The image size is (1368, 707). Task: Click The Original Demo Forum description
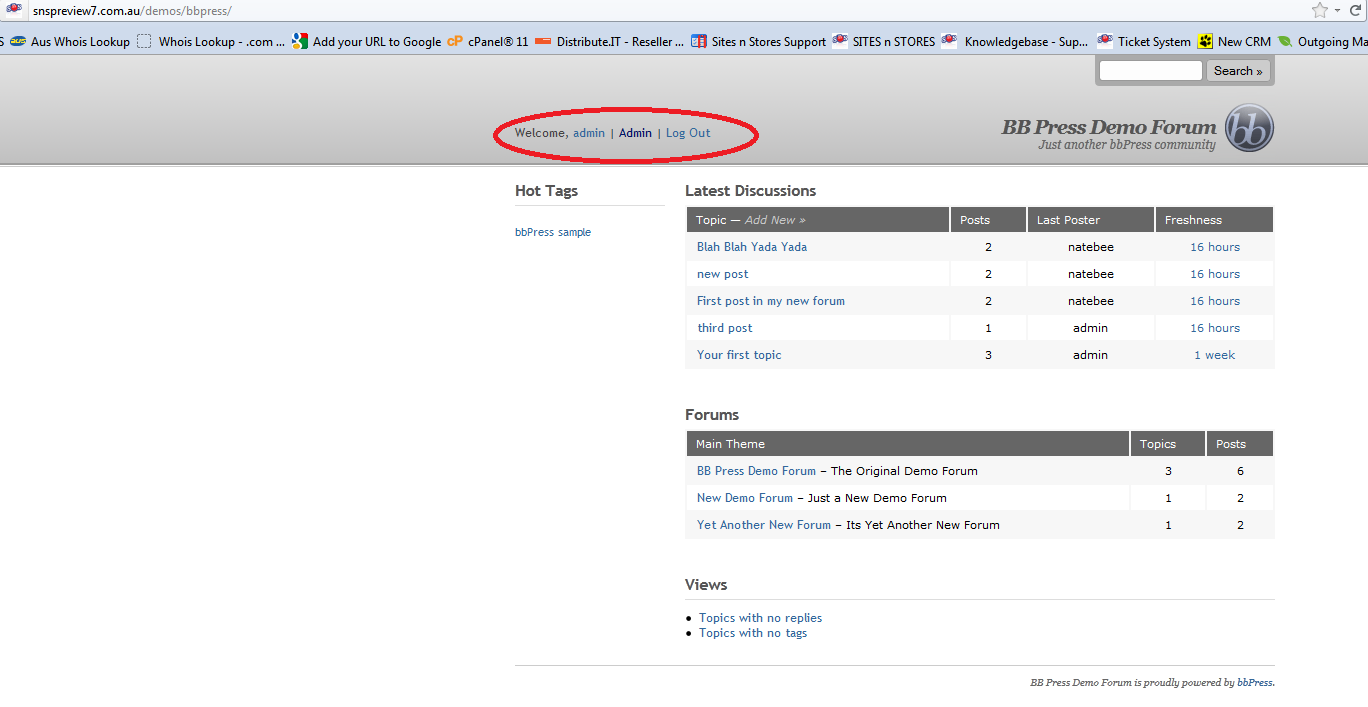pos(904,471)
